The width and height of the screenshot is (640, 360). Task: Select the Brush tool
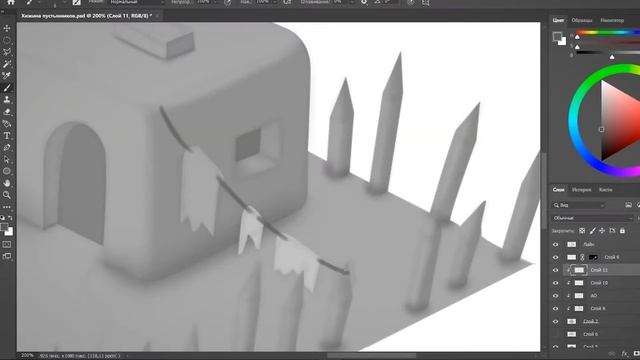pos(7,88)
